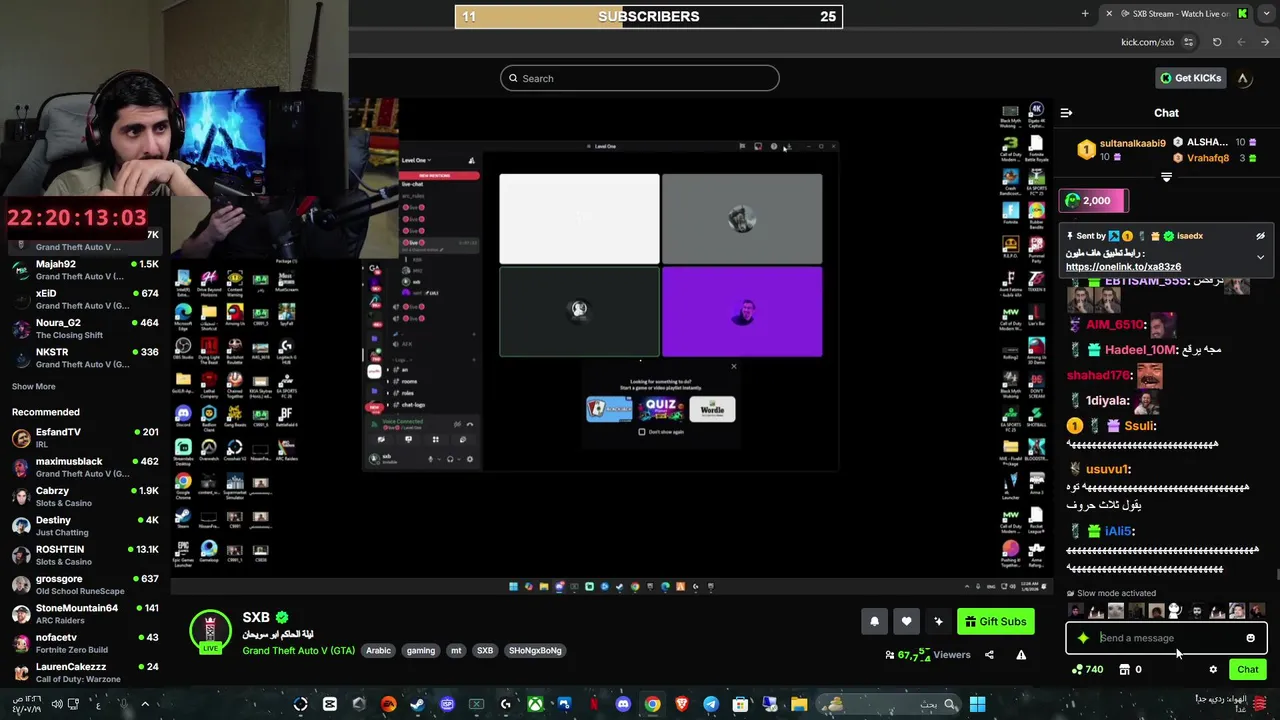
Task: Click the share icon next to Viewers
Action: [989, 655]
